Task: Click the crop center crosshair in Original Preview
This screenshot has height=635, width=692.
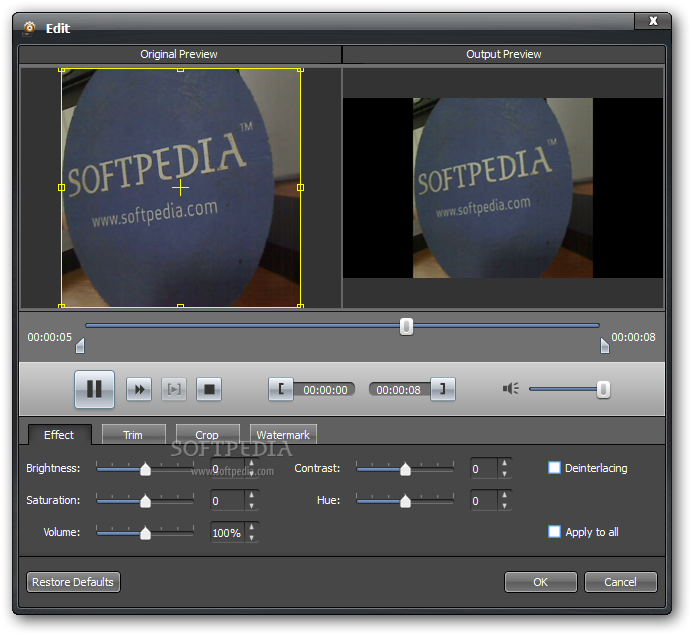Action: coord(181,188)
